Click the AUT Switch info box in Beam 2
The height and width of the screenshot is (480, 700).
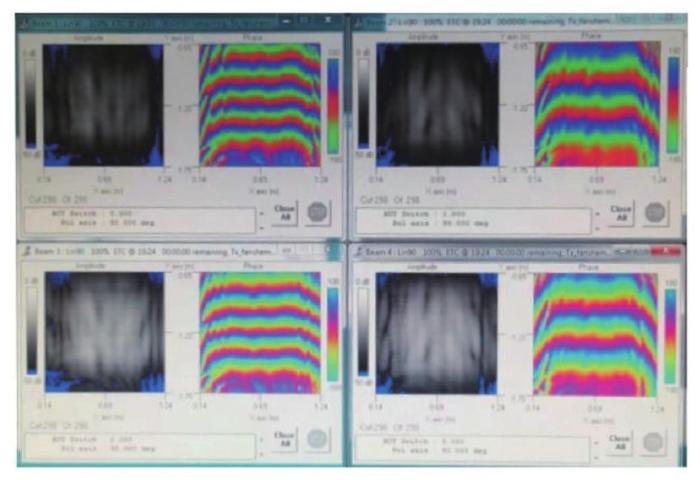pos(474,220)
